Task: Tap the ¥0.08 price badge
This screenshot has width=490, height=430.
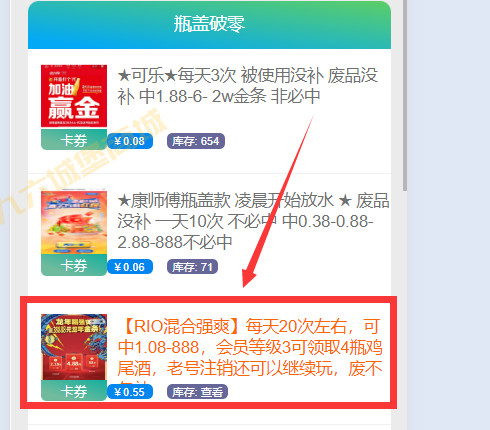Action: coord(130,141)
